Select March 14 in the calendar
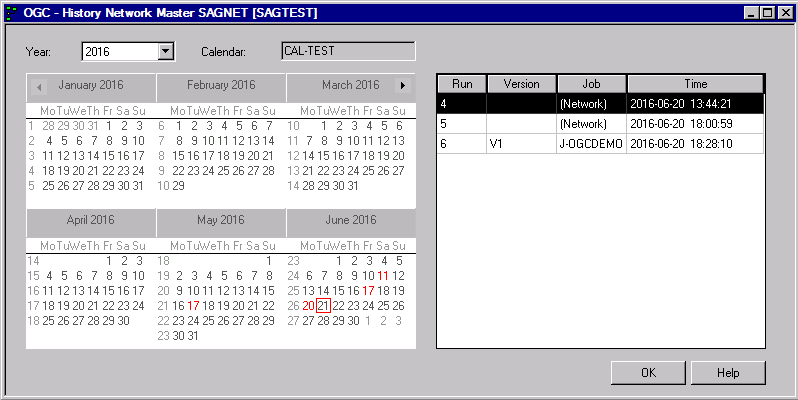798x400 pixels. [308, 156]
